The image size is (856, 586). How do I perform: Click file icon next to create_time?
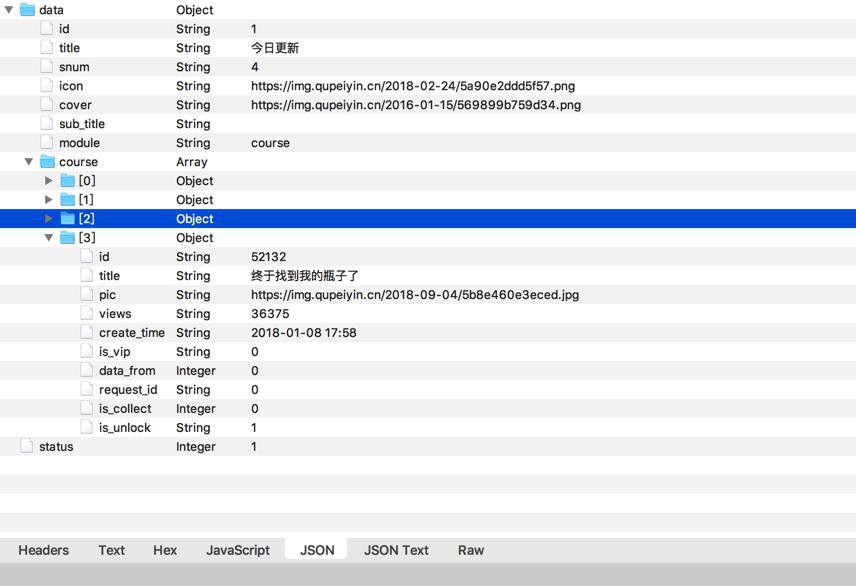click(x=87, y=333)
